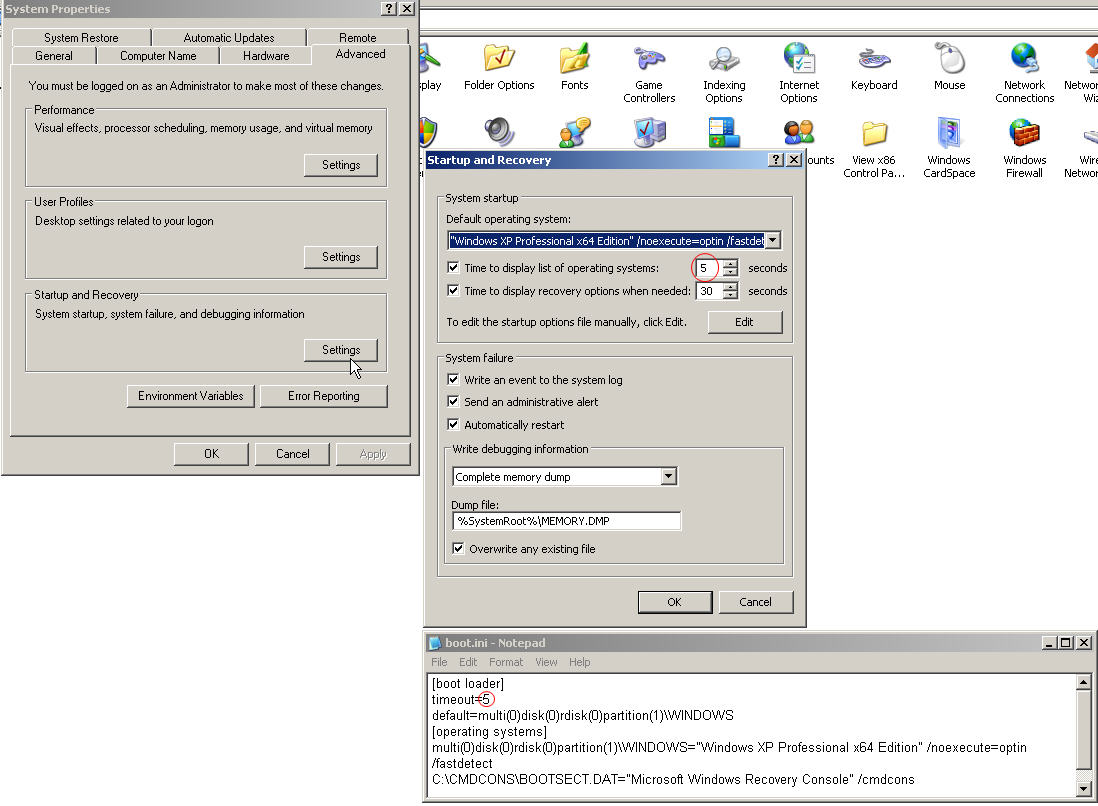Open Notepad File menu

pyautogui.click(x=439, y=662)
